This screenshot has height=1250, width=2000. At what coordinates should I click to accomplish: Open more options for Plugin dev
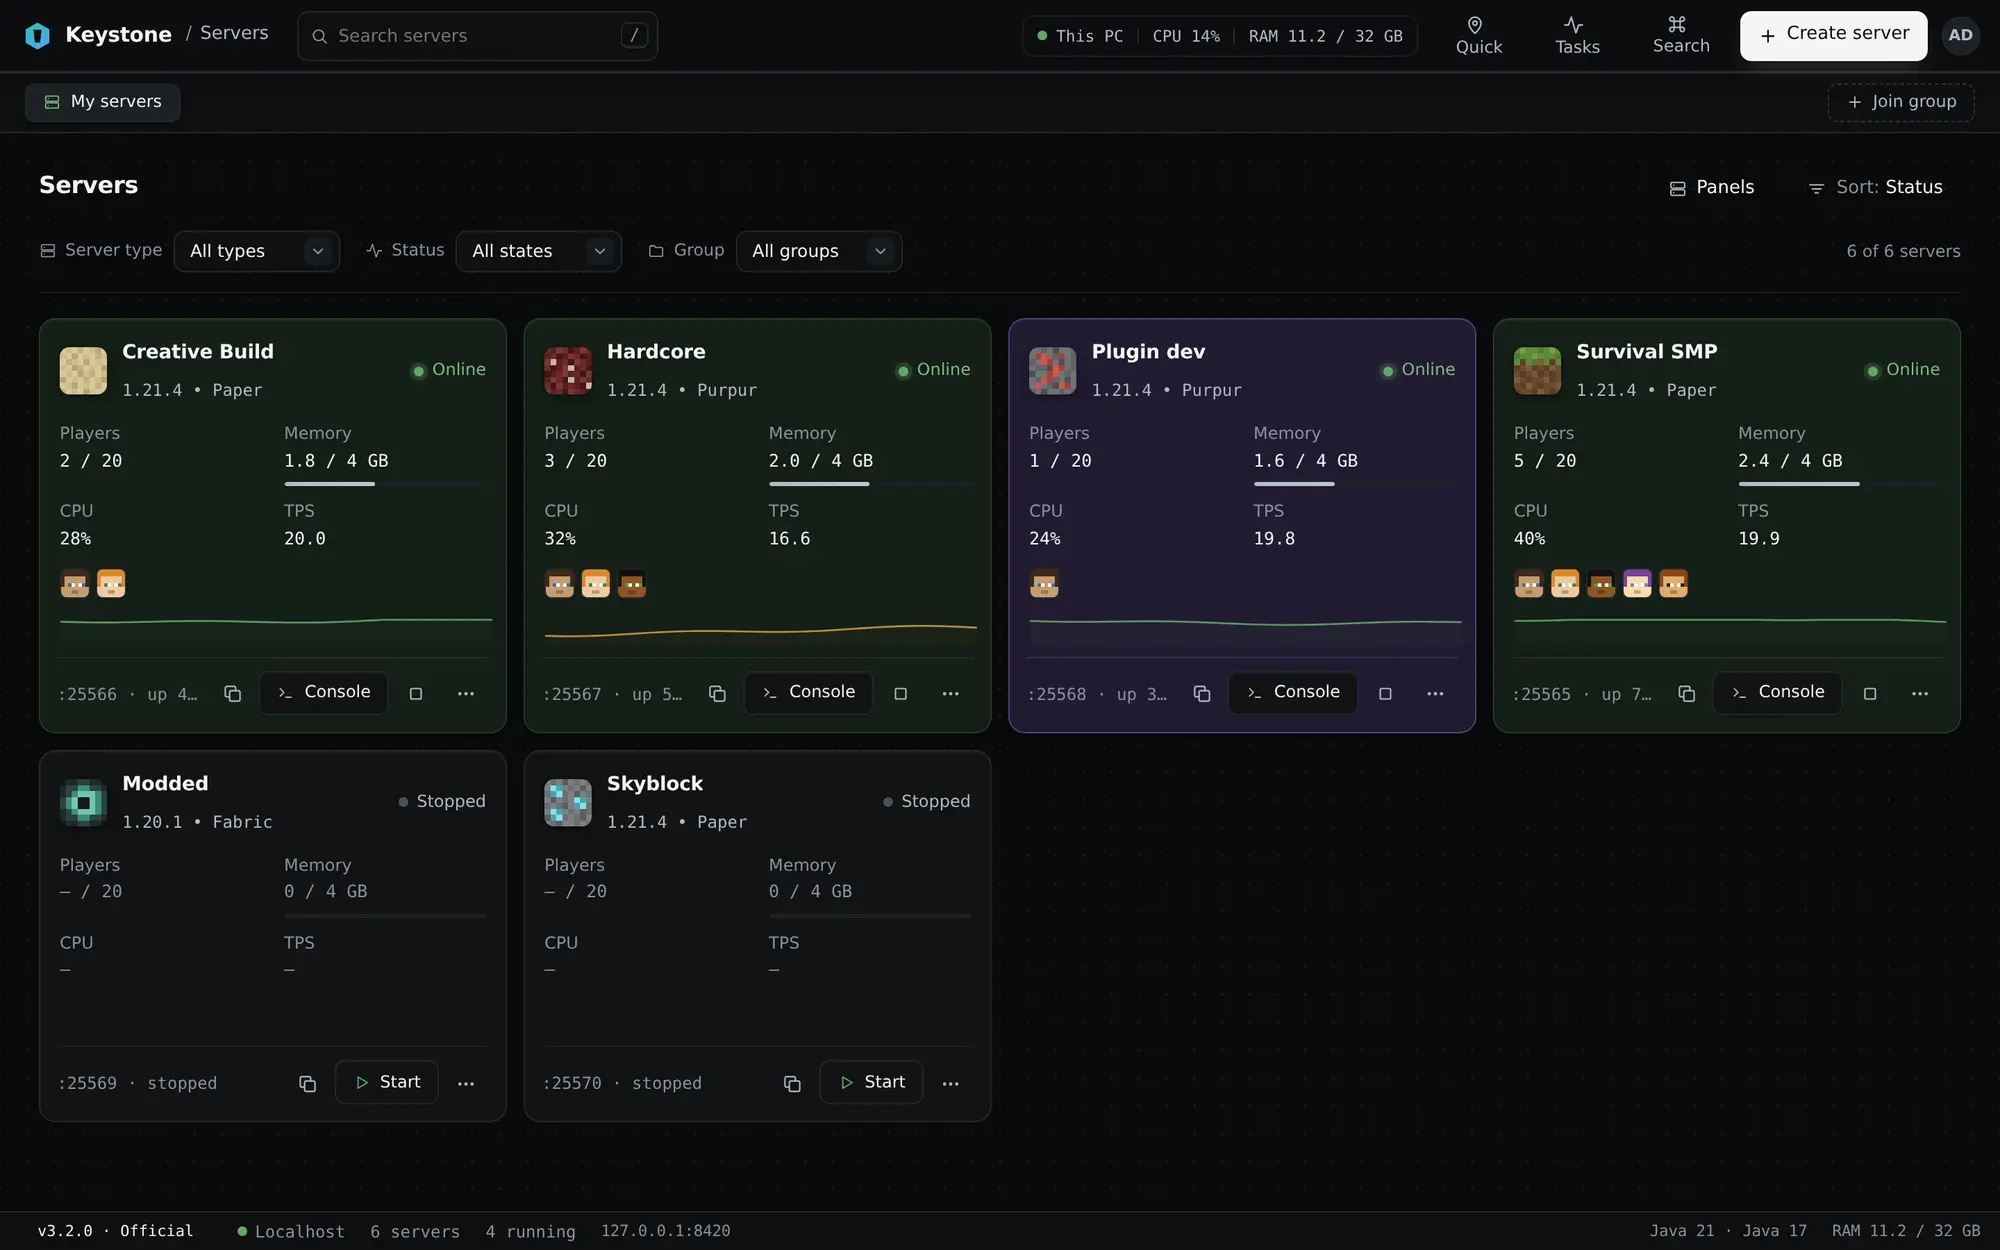point(1435,693)
